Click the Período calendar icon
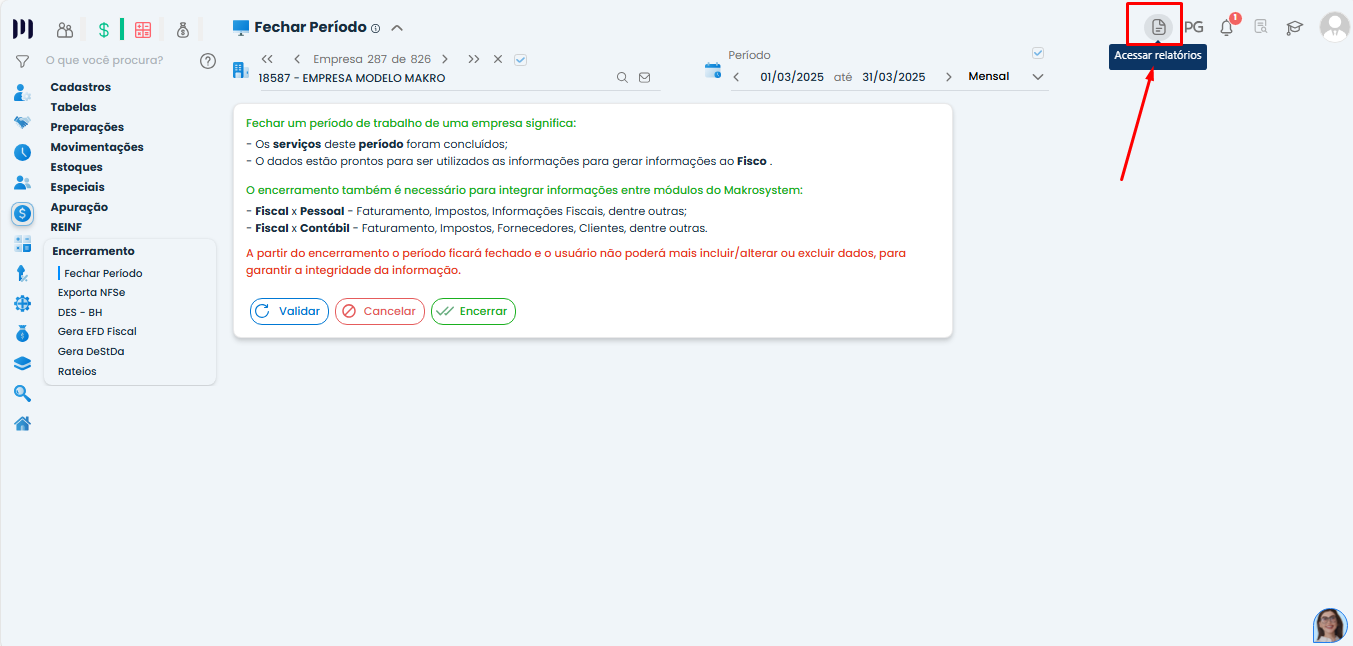Image resolution: width=1353 pixels, height=646 pixels. (713, 69)
